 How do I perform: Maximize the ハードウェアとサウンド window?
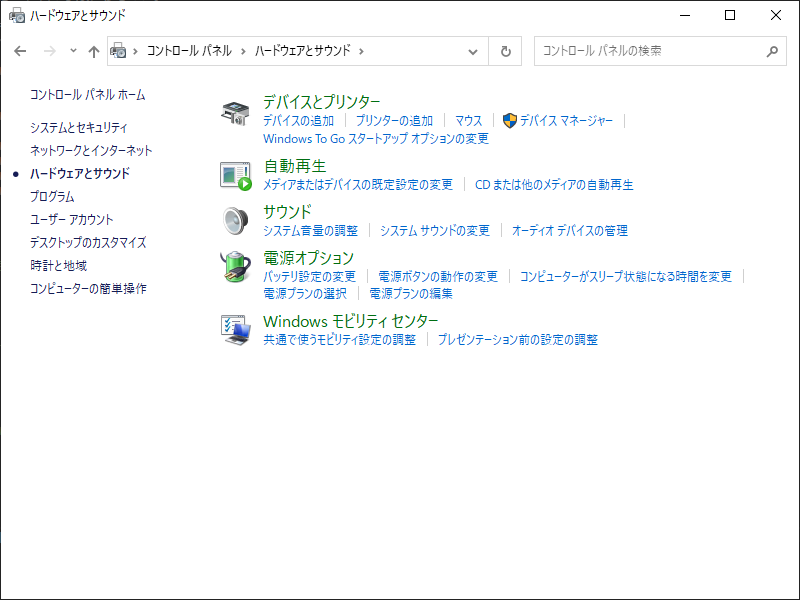(x=730, y=15)
